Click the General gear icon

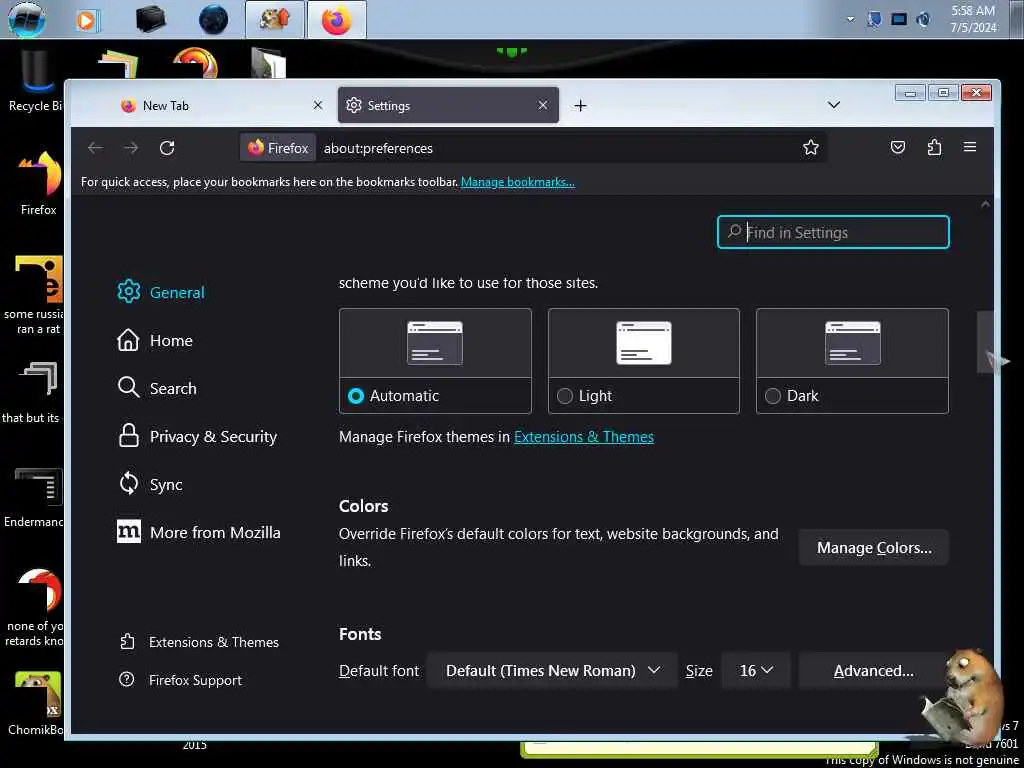coord(129,292)
